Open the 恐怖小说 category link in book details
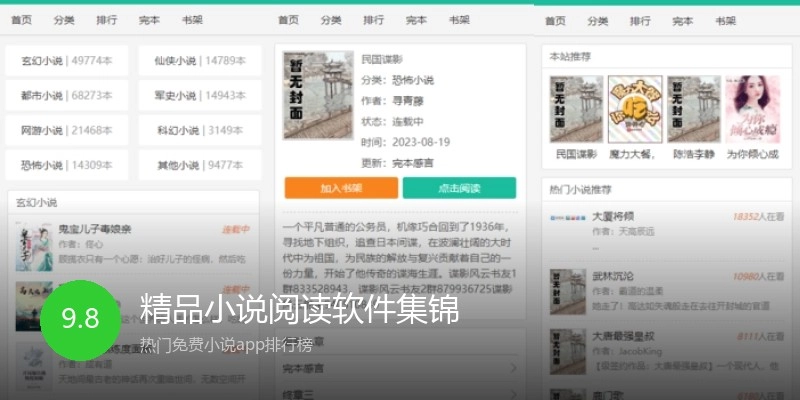This screenshot has height=400, width=800. point(413,80)
